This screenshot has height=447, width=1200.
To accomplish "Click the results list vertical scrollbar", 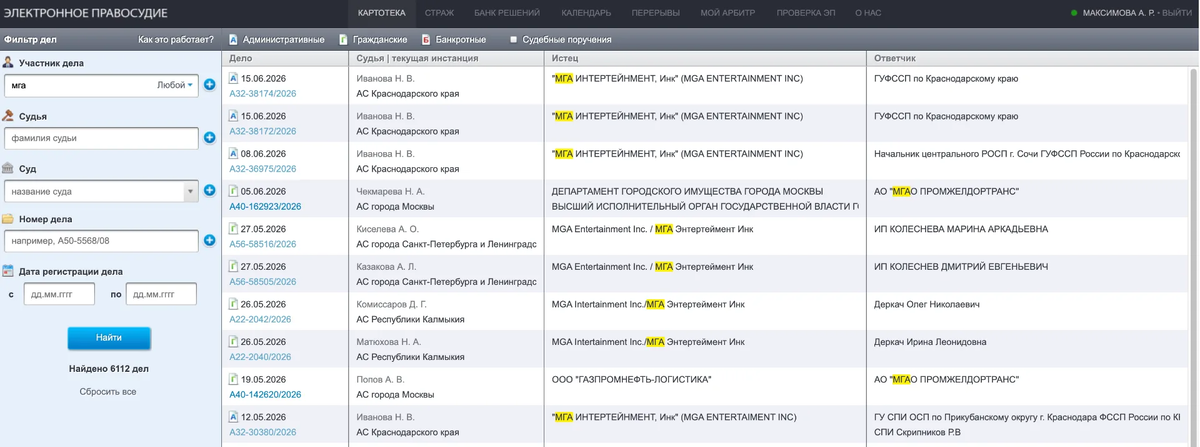I will pos(1194,255).
